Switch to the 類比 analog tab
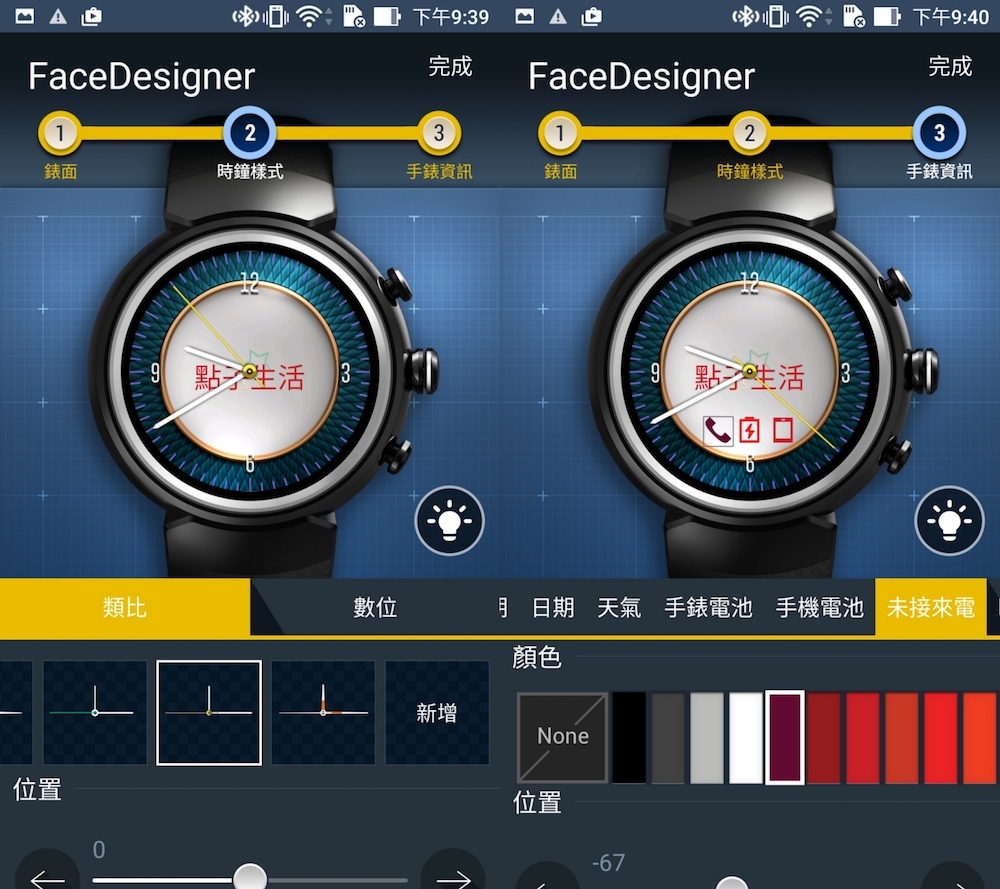The width and height of the screenshot is (1000, 889). (x=124, y=607)
